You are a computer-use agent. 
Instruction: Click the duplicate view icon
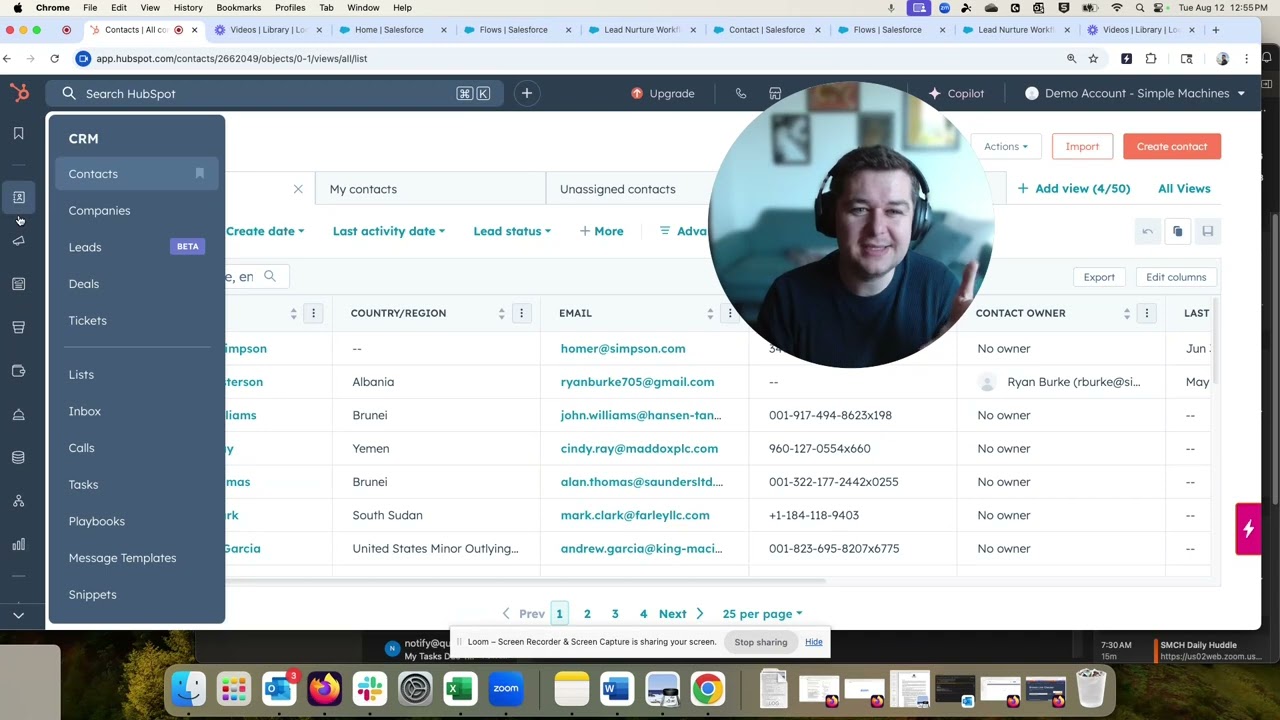tap(1177, 231)
